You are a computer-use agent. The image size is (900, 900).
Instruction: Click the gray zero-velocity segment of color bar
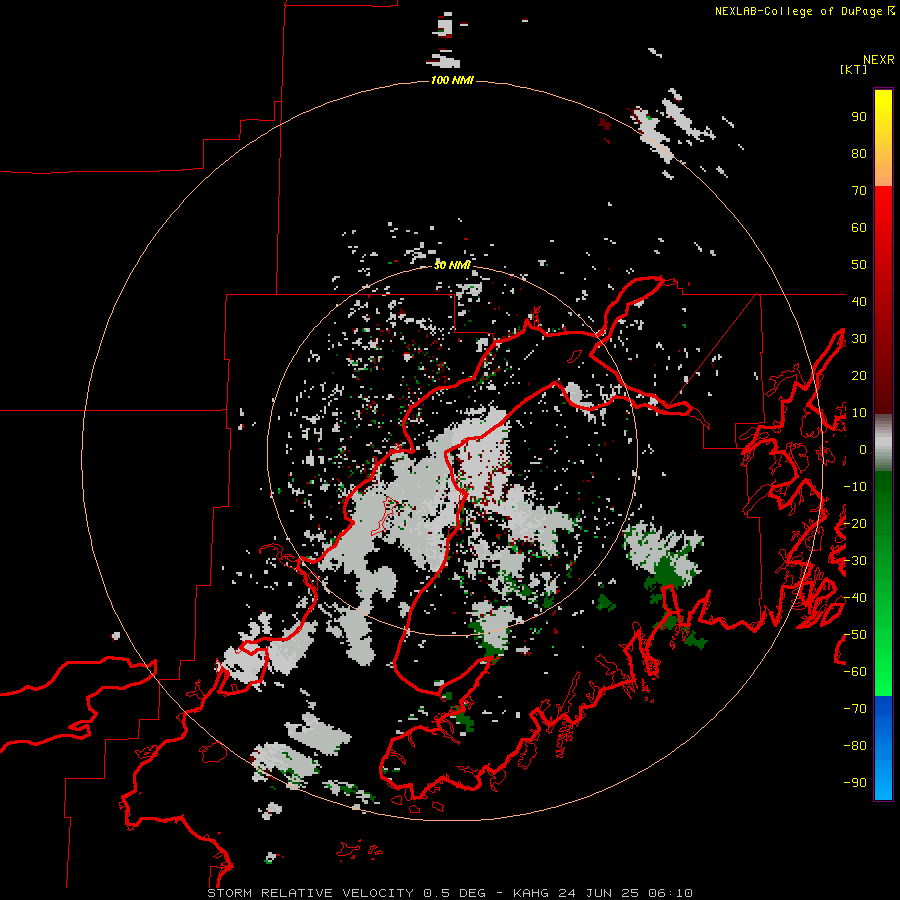[x=883, y=443]
